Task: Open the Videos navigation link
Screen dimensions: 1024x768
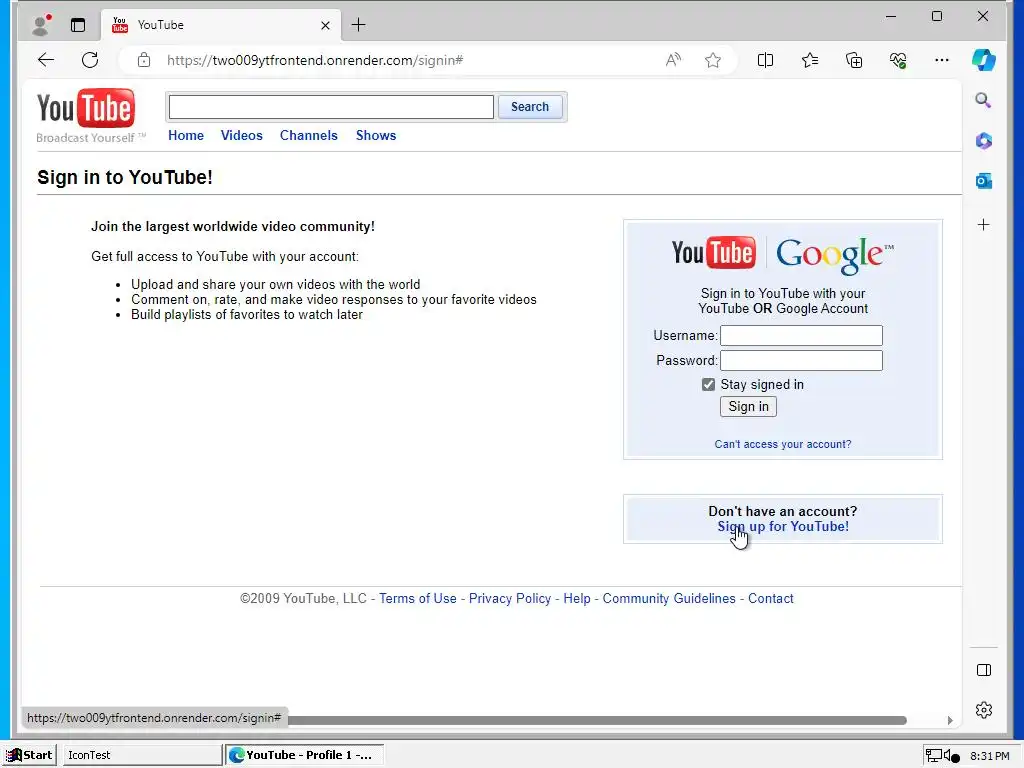Action: point(242,135)
